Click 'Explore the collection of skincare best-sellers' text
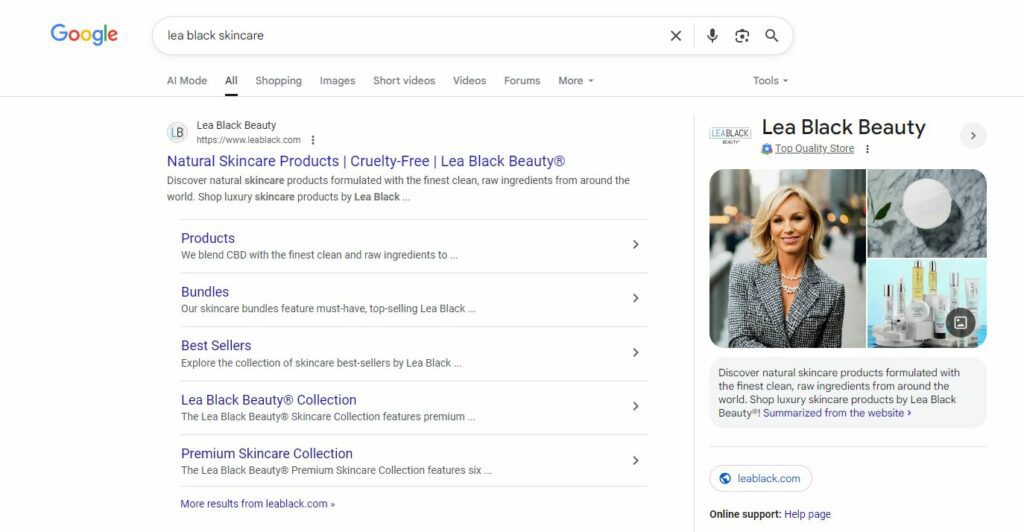This screenshot has width=1024, height=532. [321, 363]
